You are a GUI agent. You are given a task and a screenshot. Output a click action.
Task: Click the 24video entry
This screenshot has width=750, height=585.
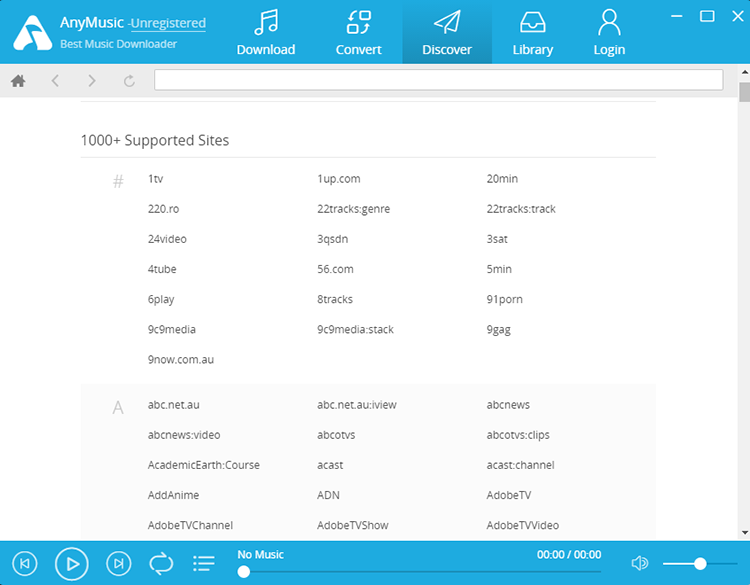tap(167, 239)
